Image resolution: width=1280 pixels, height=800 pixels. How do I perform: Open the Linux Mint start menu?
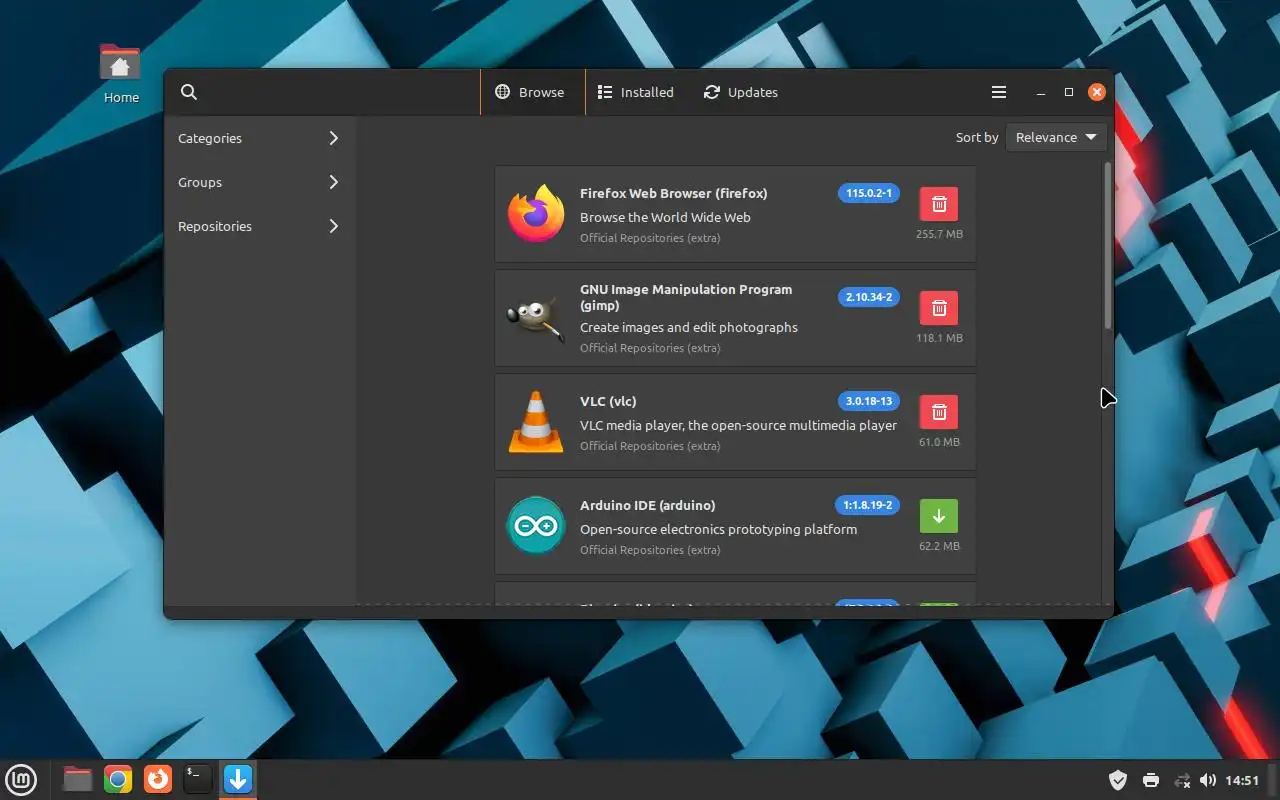pos(22,779)
